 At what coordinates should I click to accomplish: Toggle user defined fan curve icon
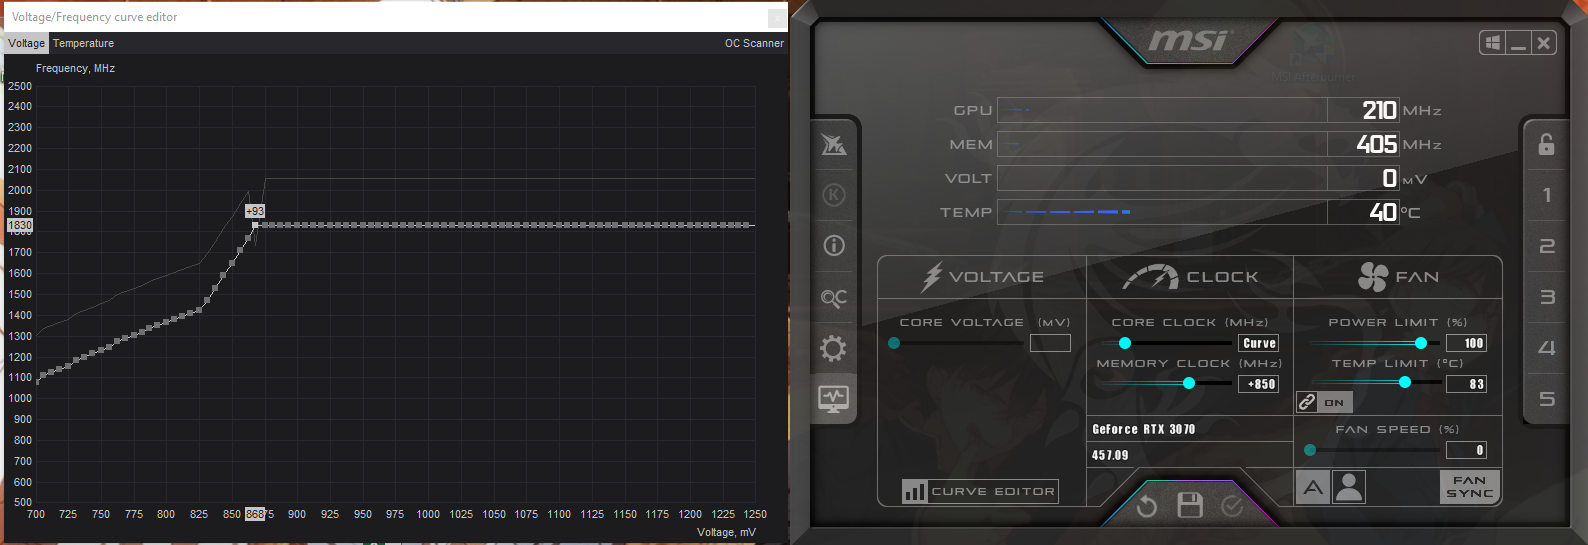[x=1349, y=487]
